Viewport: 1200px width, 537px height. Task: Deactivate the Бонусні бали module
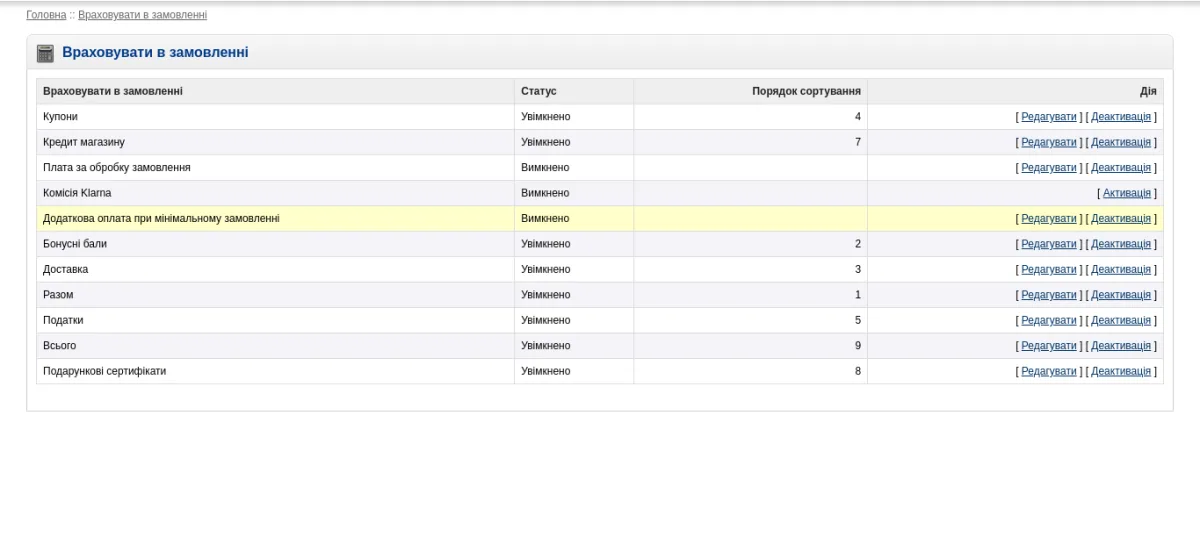[x=1121, y=244]
